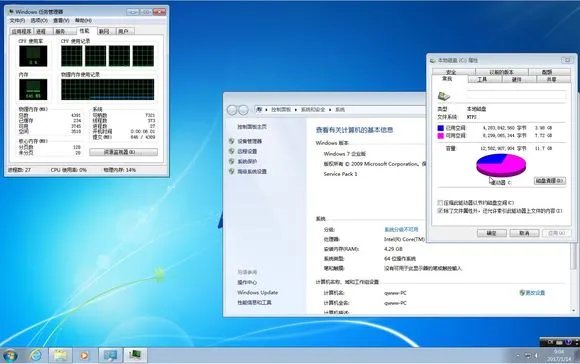
Task: Click the clock in the taskbar
Action: pos(559,355)
